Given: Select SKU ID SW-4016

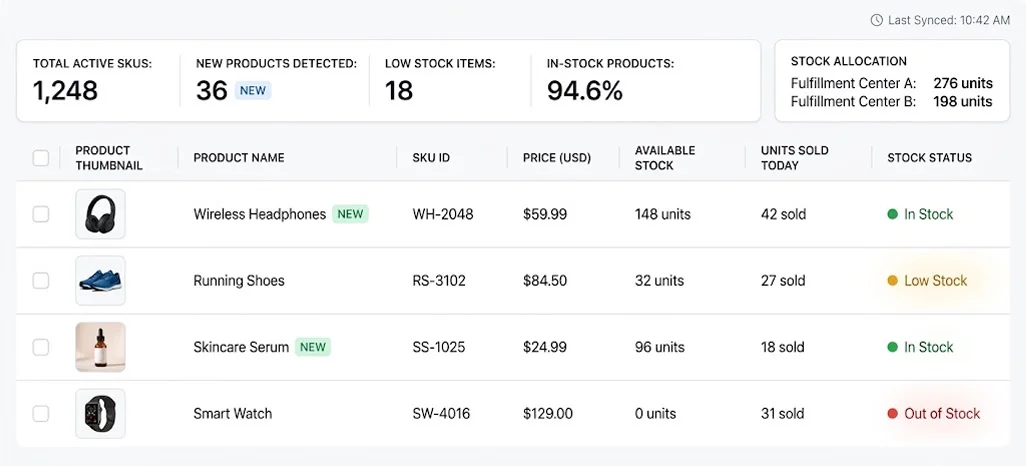Looking at the screenshot, I should pos(441,414).
